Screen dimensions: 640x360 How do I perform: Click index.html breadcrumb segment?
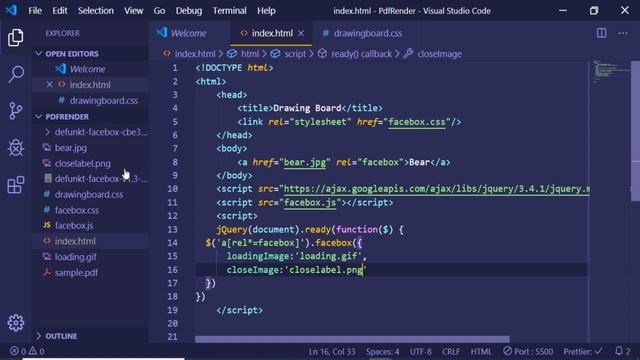[195, 54]
